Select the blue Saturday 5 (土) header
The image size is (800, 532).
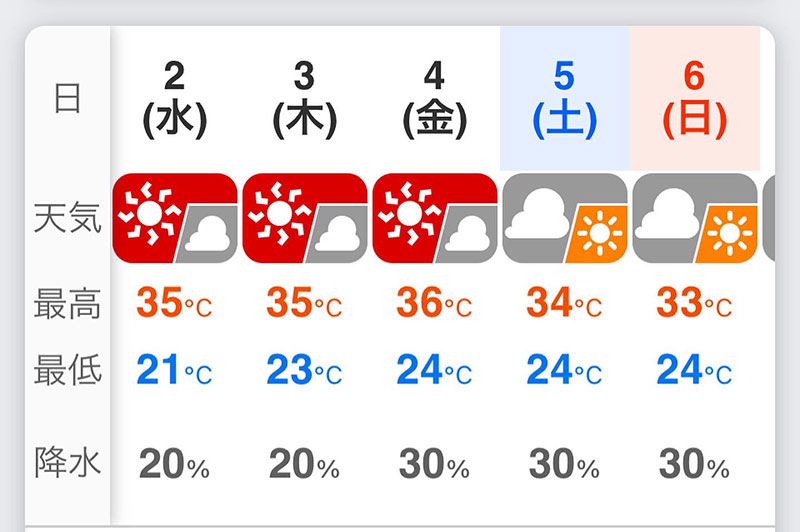(x=565, y=100)
